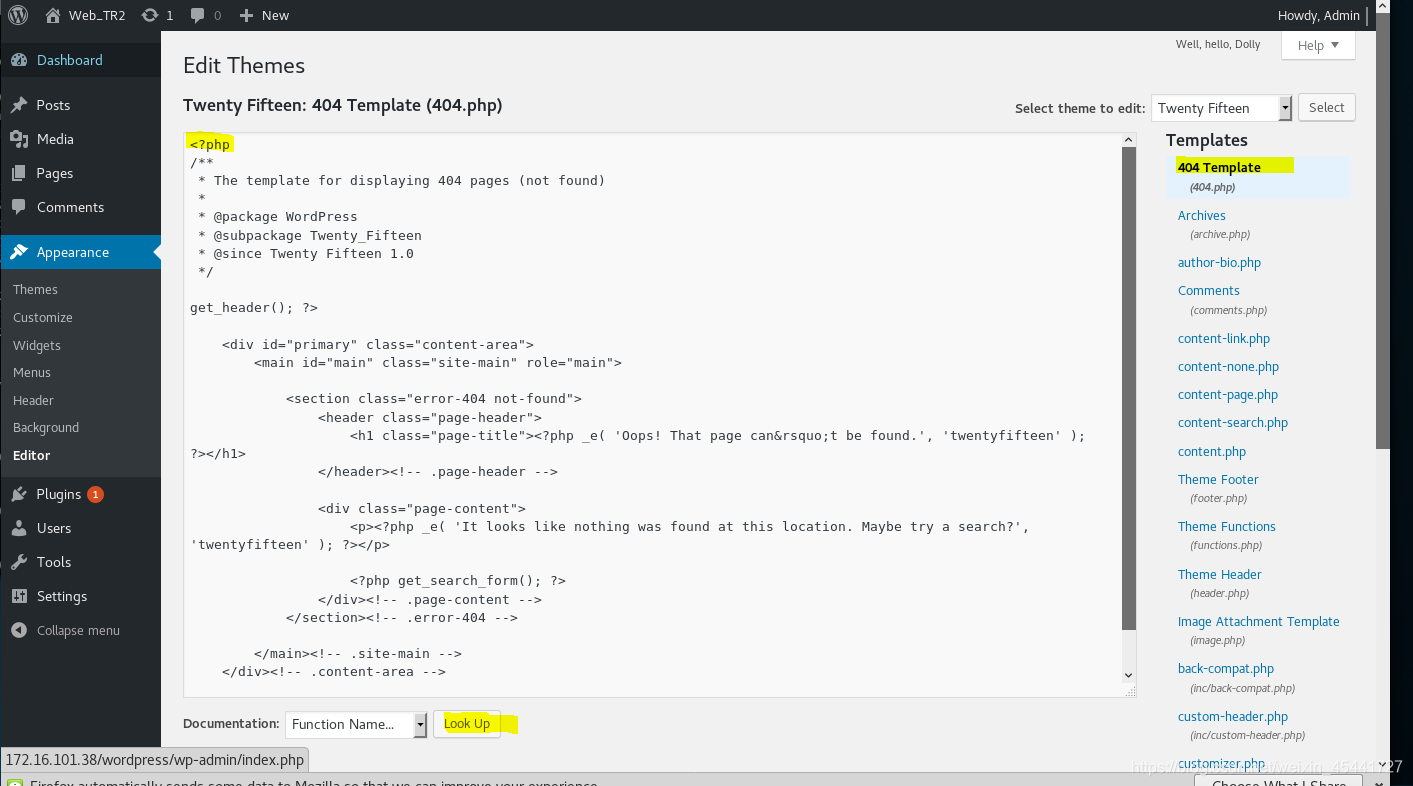Open the Media sidebar icon

pos(19,139)
